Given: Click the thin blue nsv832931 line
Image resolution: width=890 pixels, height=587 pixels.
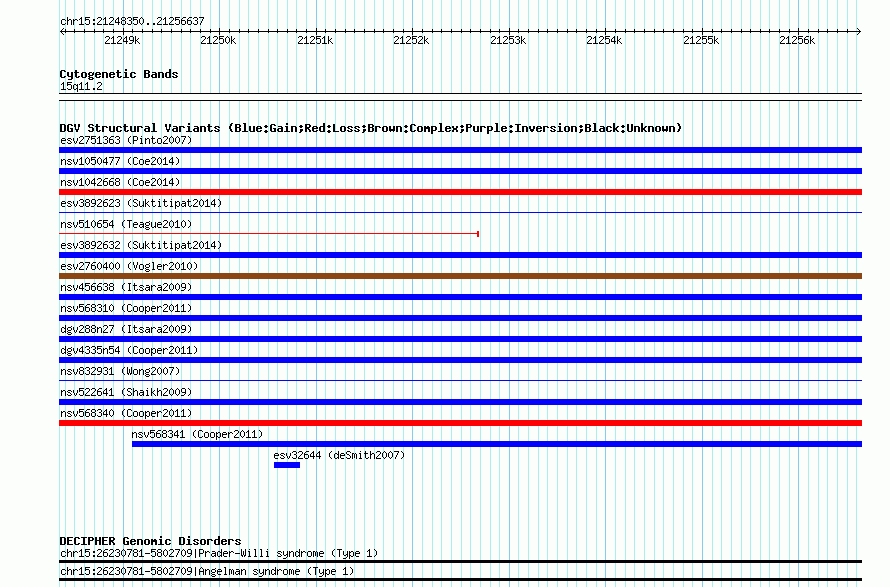Looking at the screenshot, I should 460,380.
